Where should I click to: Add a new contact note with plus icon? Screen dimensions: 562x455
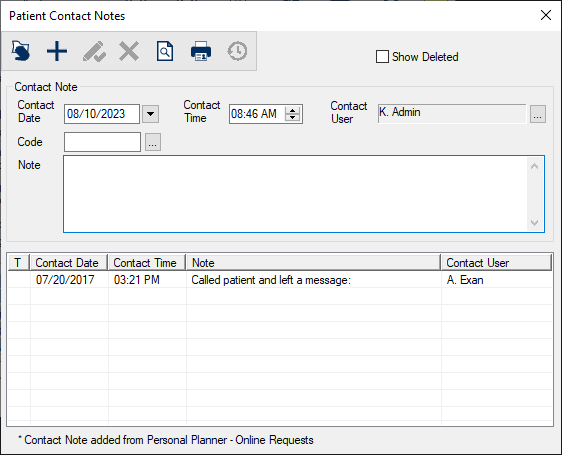57,51
